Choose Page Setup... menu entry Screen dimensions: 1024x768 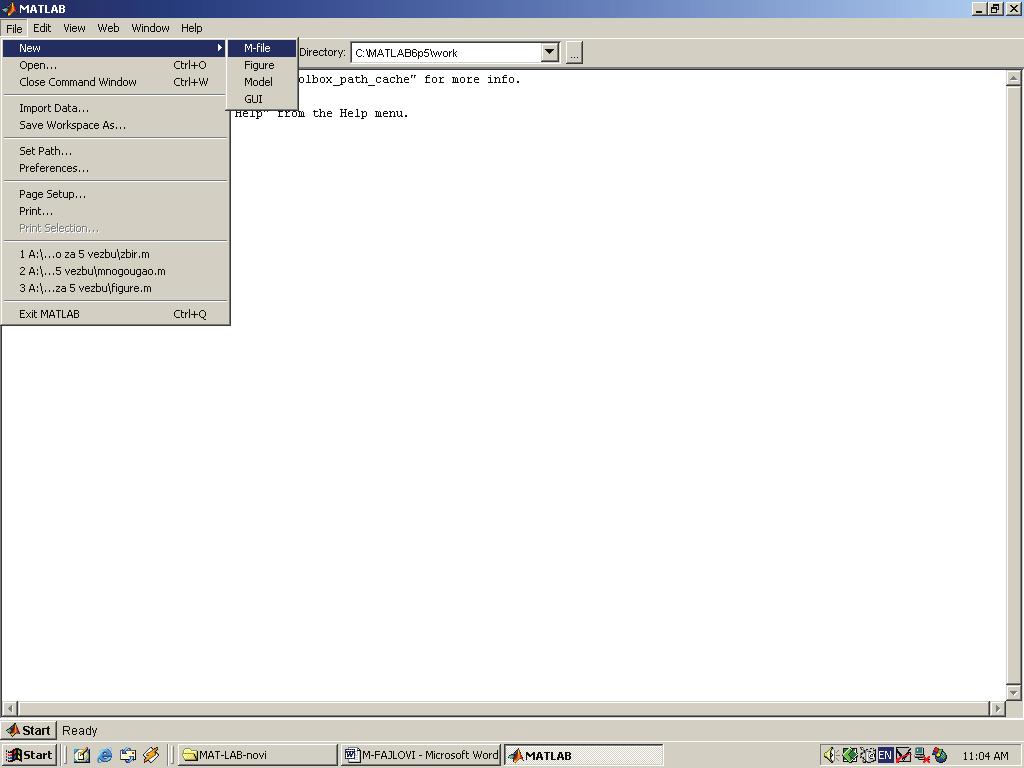pos(115,194)
